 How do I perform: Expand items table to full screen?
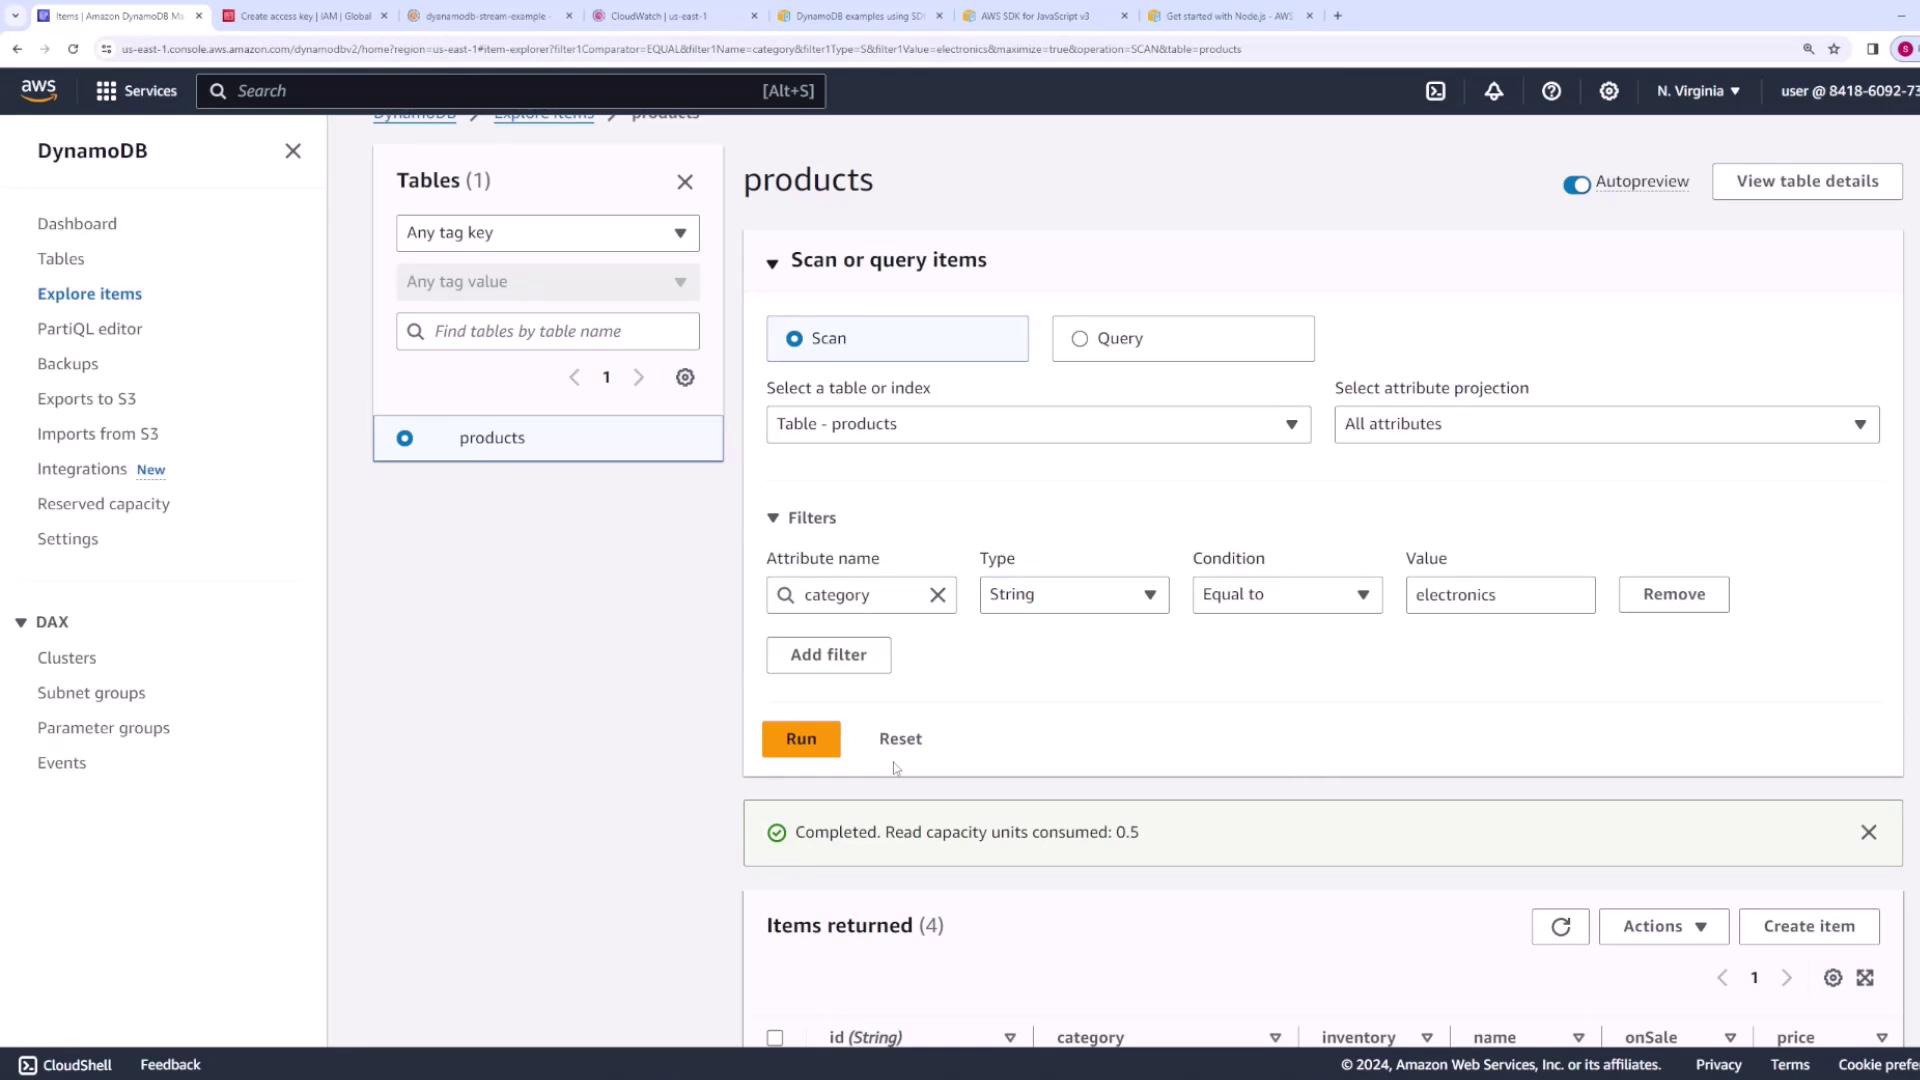1865,978
